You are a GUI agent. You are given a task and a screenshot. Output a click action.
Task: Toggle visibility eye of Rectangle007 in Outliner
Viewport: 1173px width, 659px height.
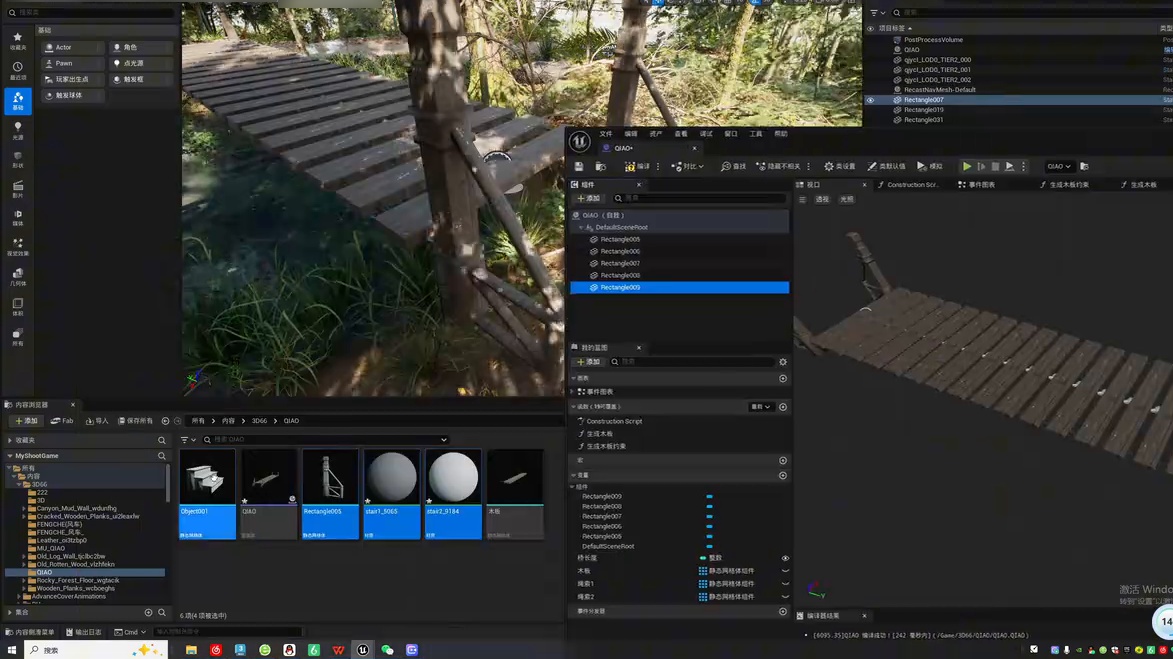870,100
